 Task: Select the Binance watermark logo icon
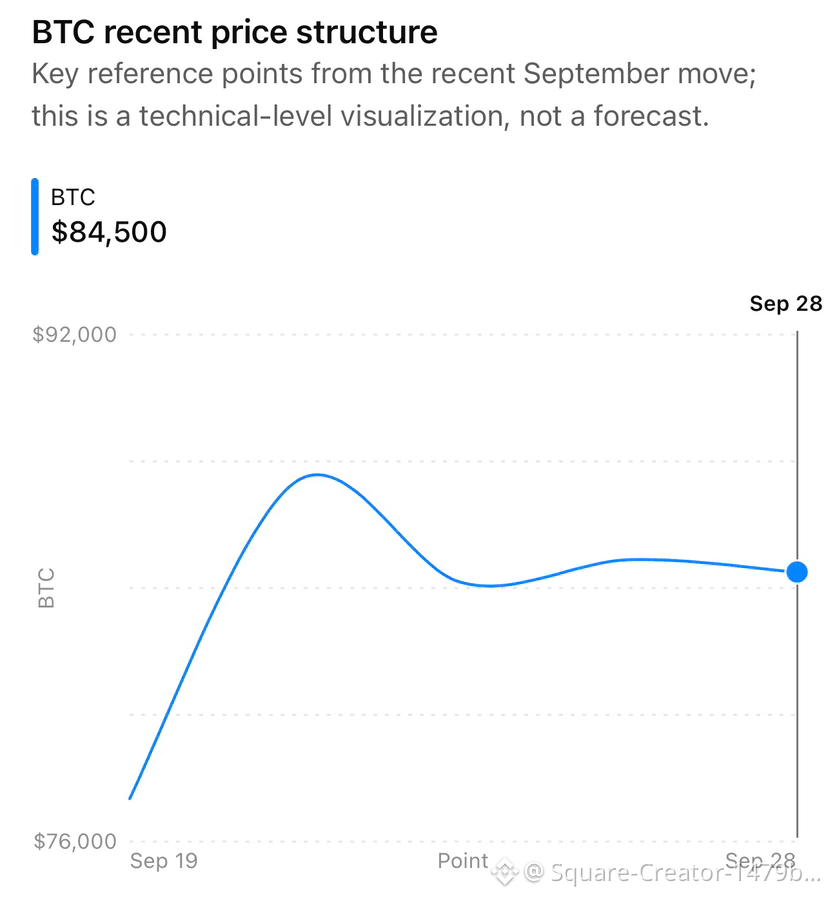(505, 872)
